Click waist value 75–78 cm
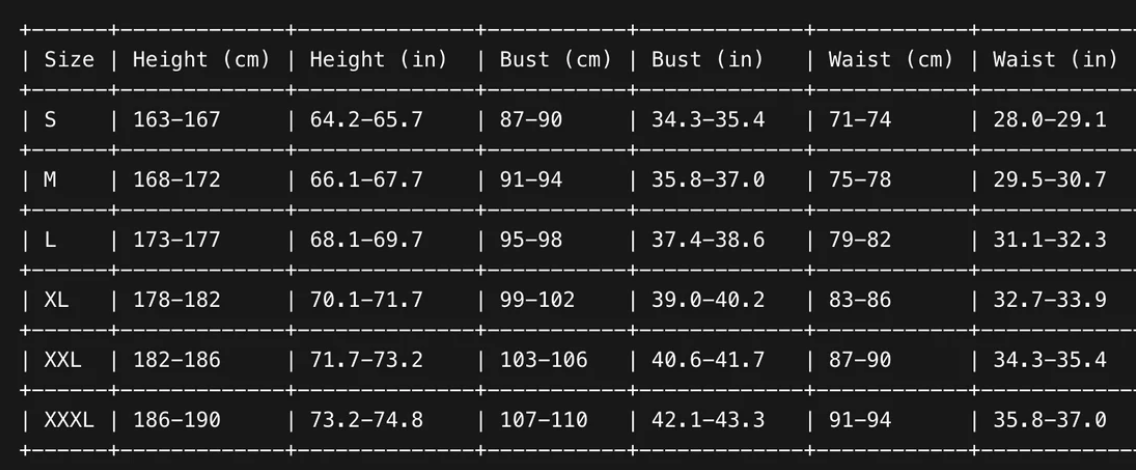Screen dimensions: 1136x470 860,180
